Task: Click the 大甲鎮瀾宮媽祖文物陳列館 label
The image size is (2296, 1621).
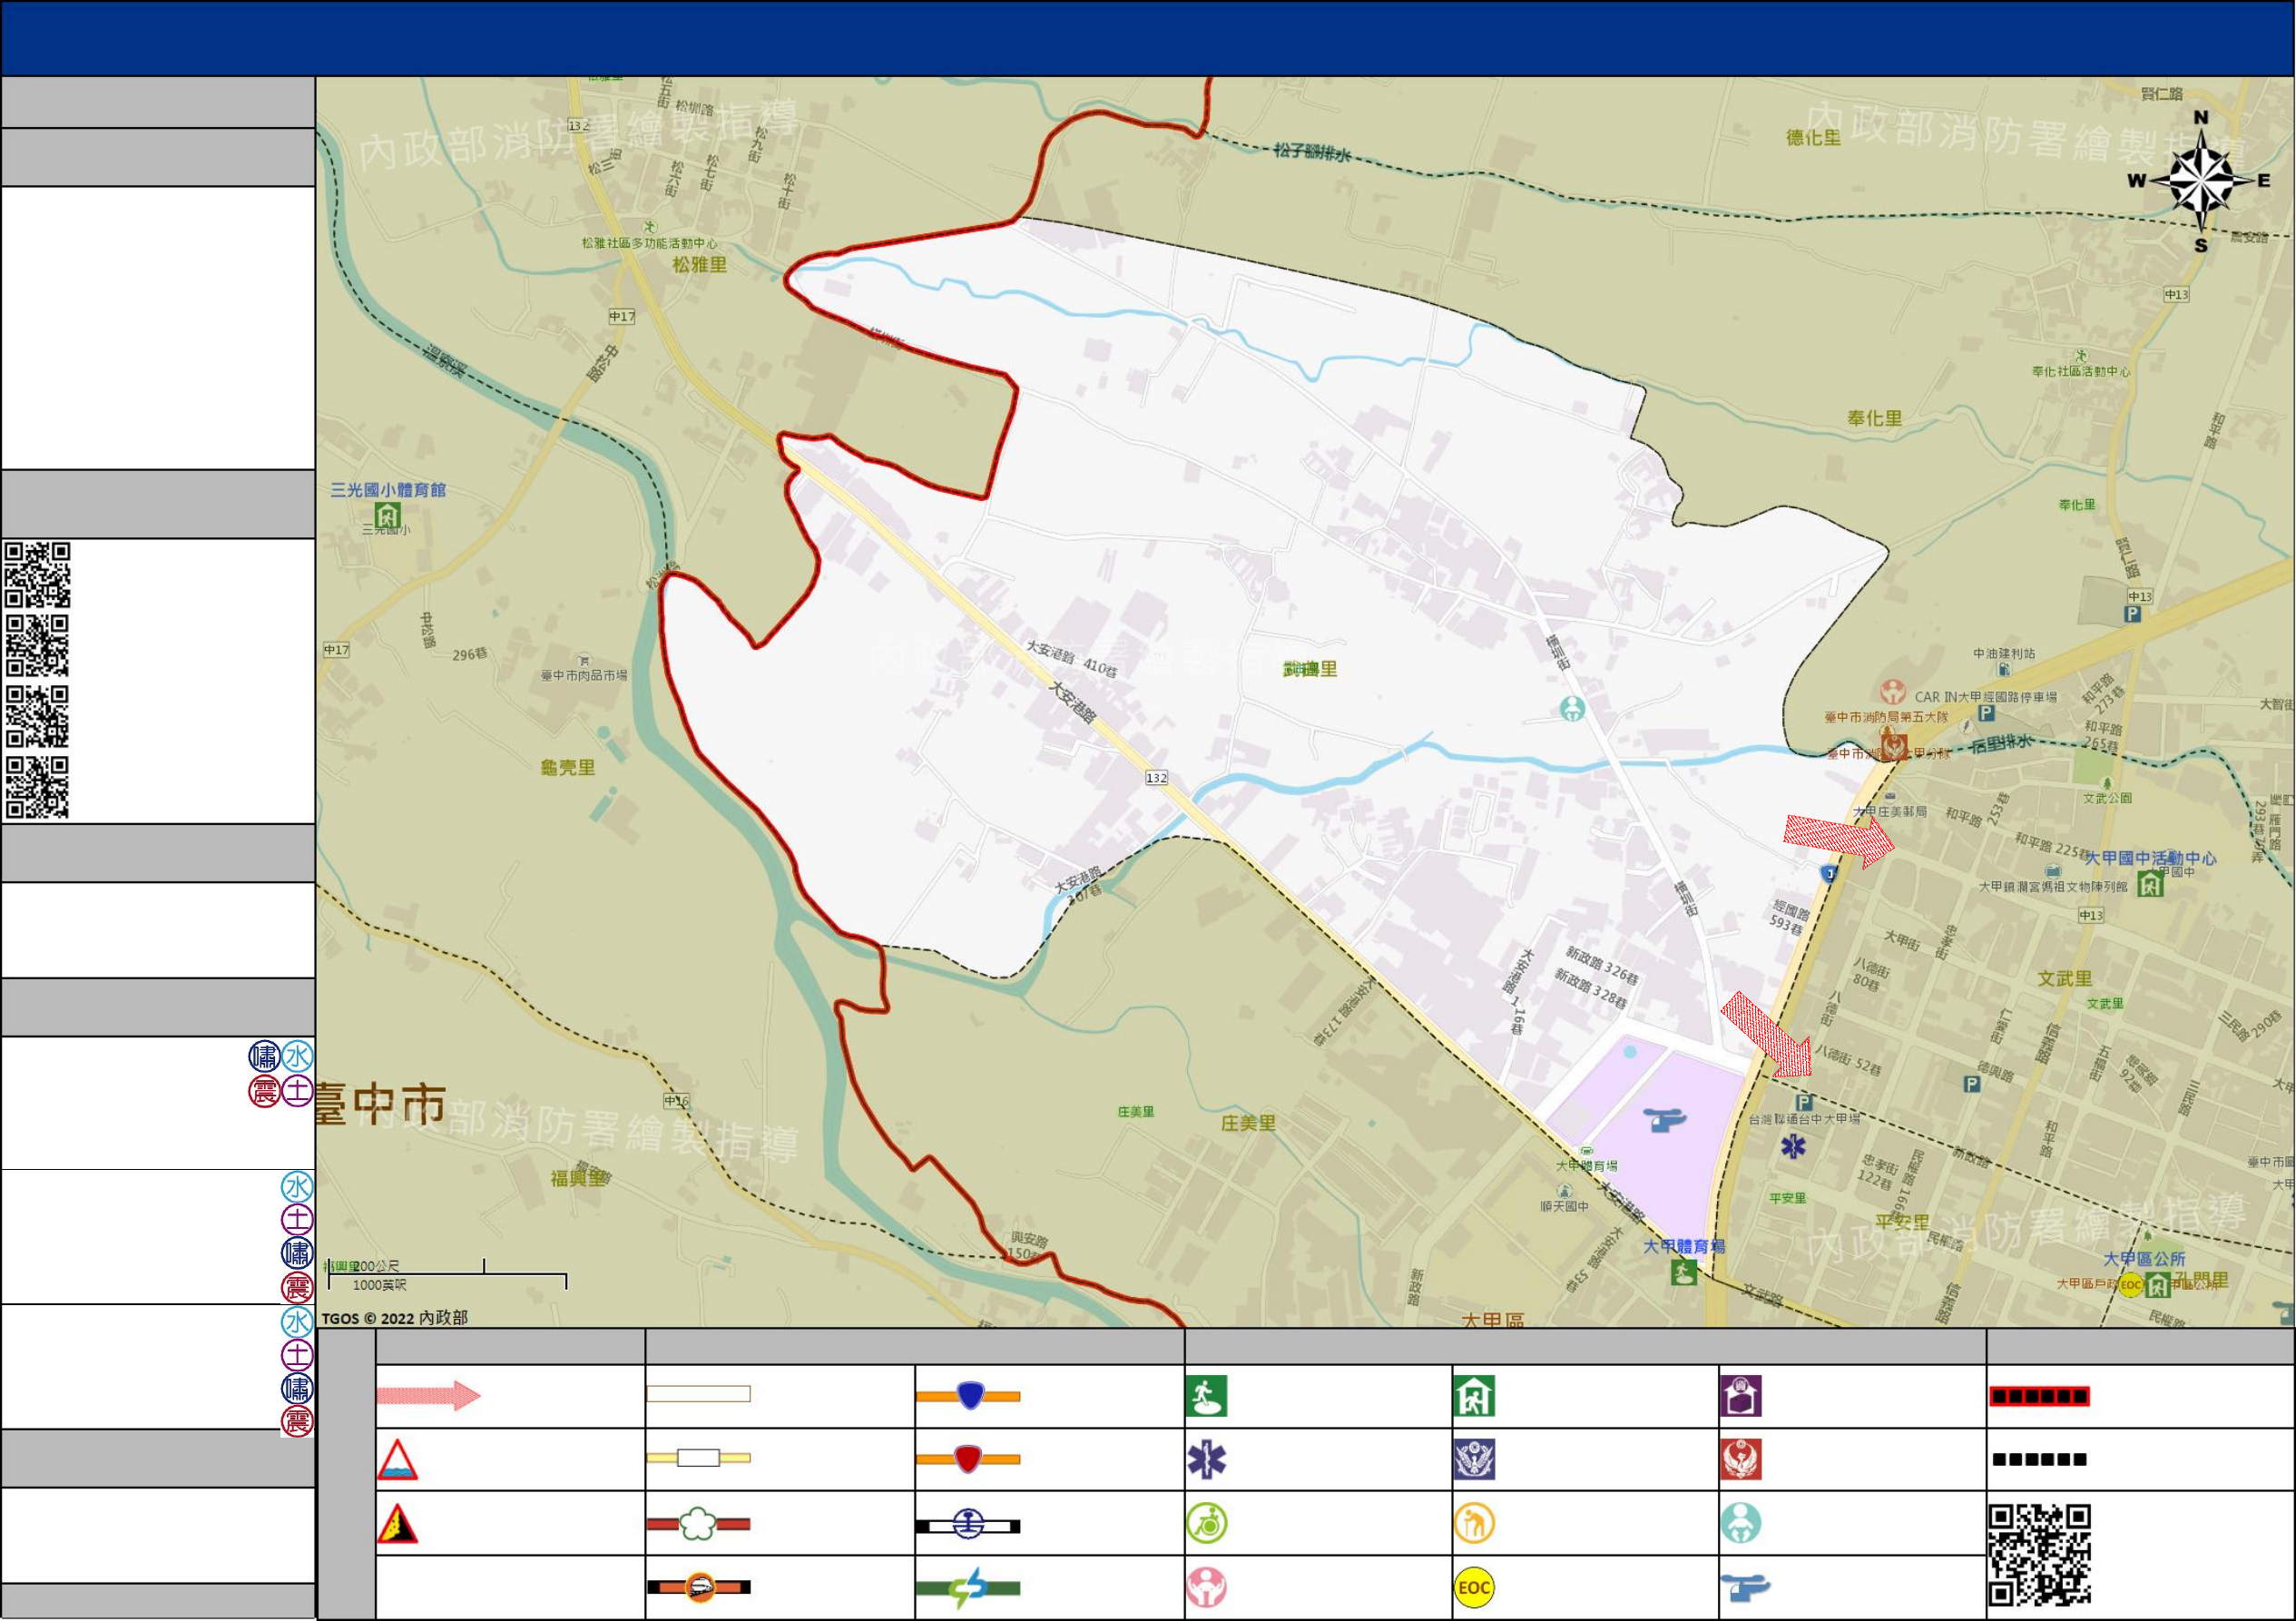Action: tap(2054, 887)
